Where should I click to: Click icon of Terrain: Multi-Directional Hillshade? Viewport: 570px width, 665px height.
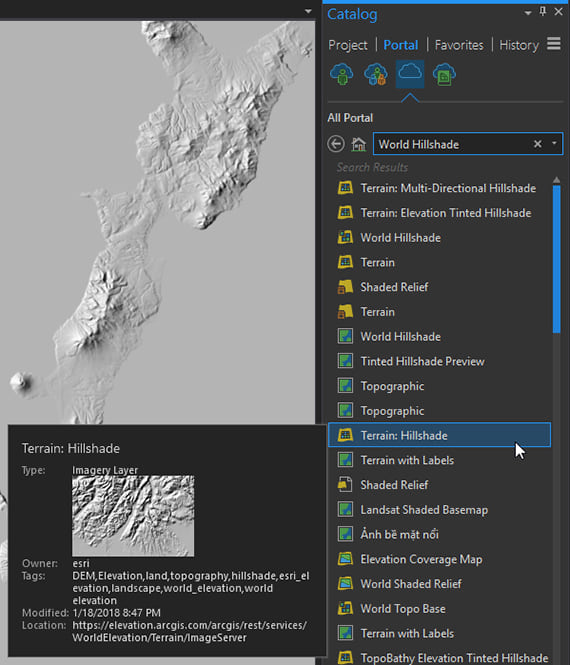pos(345,188)
